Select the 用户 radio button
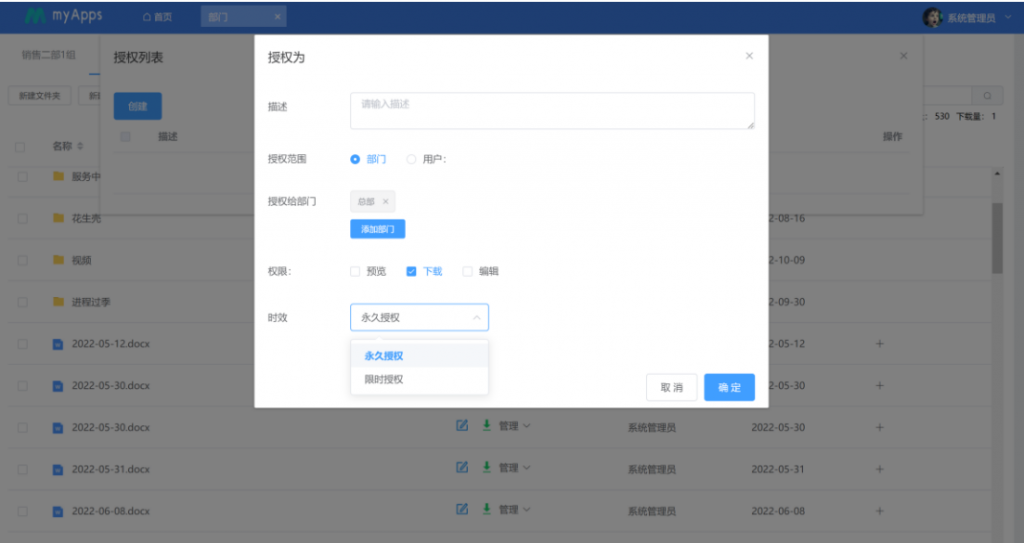The height and width of the screenshot is (543, 1024). pos(411,158)
